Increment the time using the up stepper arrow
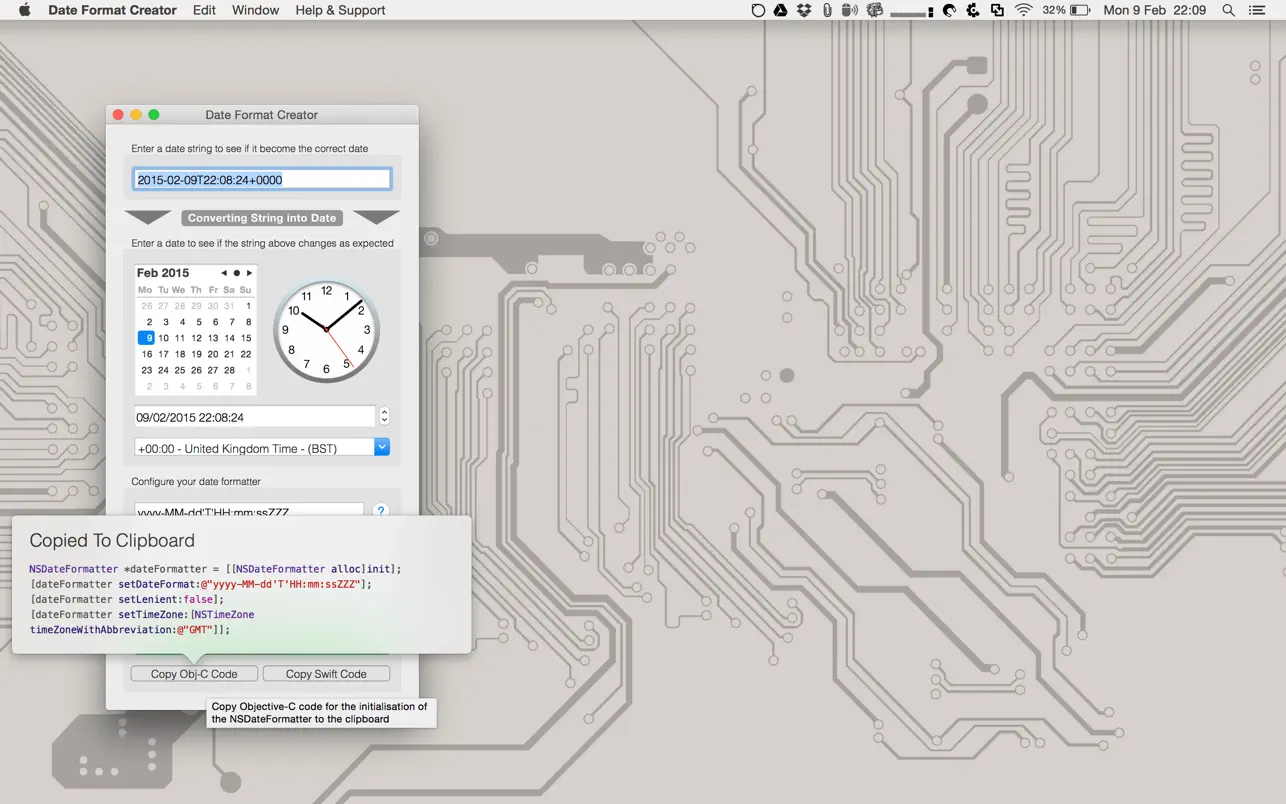Screen dimensions: 1286x804 tap(384, 411)
